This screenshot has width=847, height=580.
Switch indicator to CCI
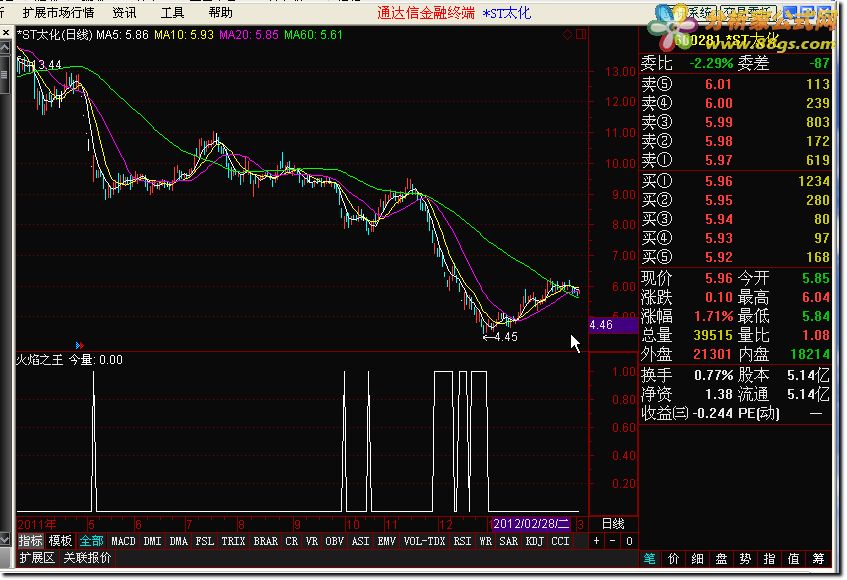(x=560, y=541)
